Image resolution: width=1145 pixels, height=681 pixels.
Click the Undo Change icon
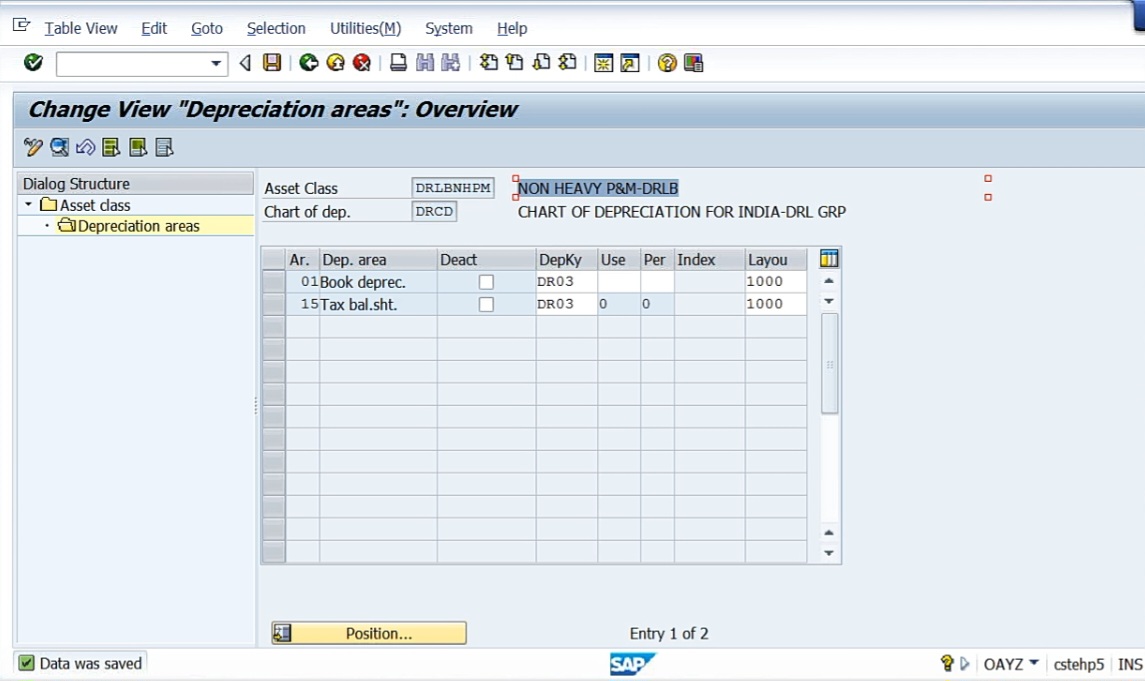[x=85, y=147]
